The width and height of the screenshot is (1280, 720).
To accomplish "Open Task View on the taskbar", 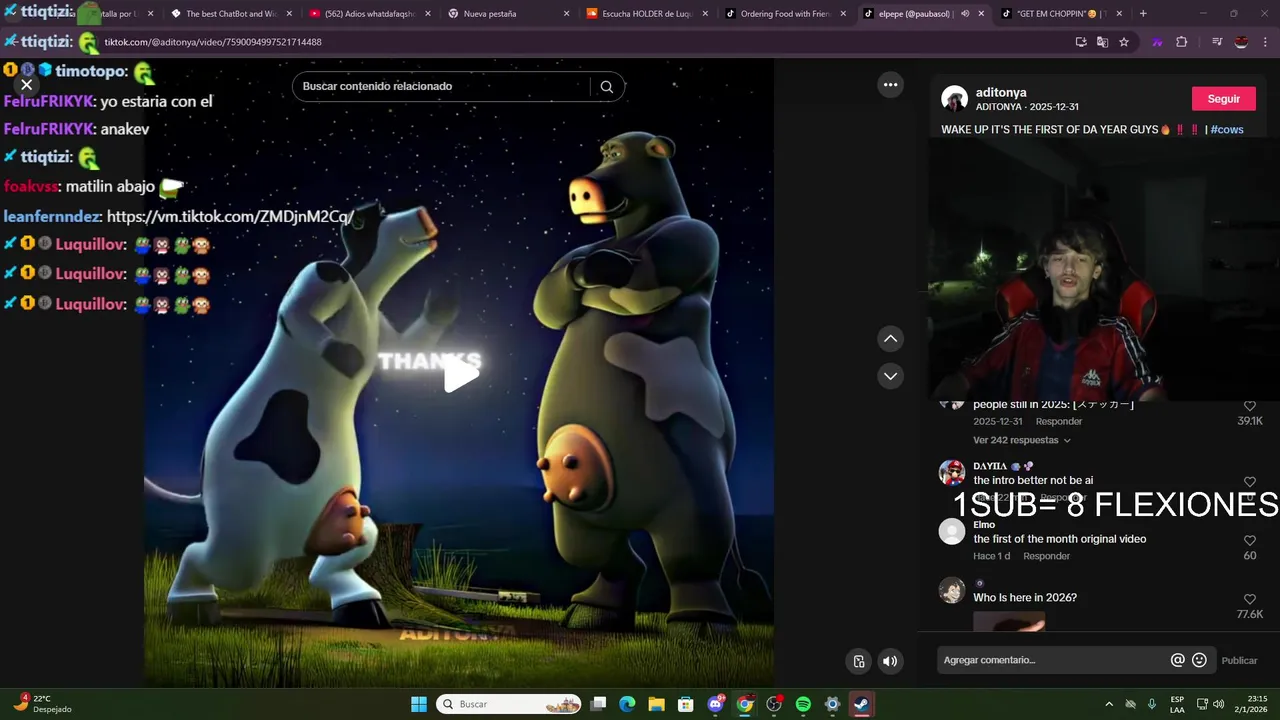I will point(598,704).
